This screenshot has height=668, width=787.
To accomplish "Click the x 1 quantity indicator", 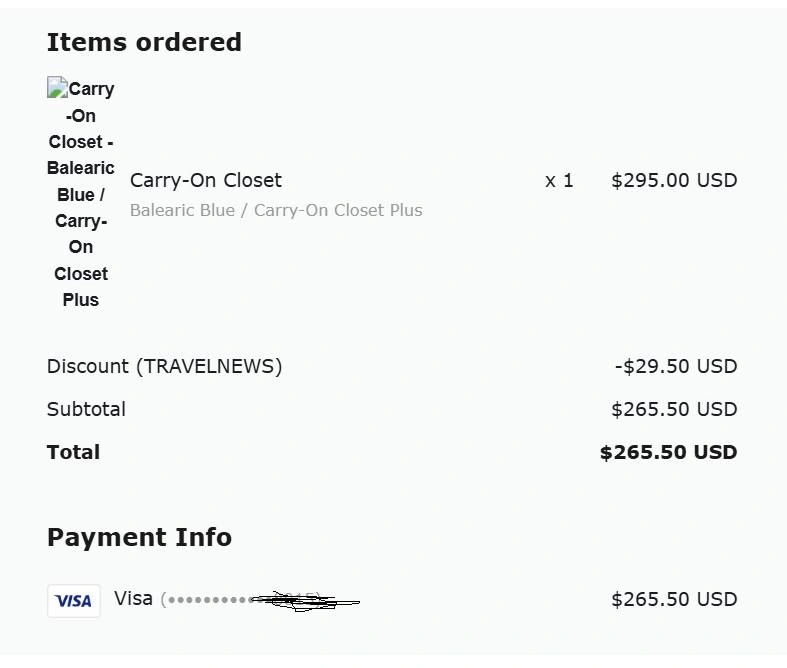I will tap(559, 180).
